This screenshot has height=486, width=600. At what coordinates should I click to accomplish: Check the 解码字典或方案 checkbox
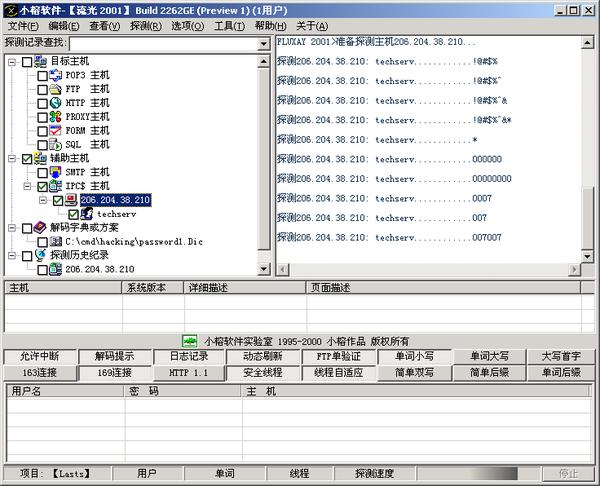pos(27,228)
